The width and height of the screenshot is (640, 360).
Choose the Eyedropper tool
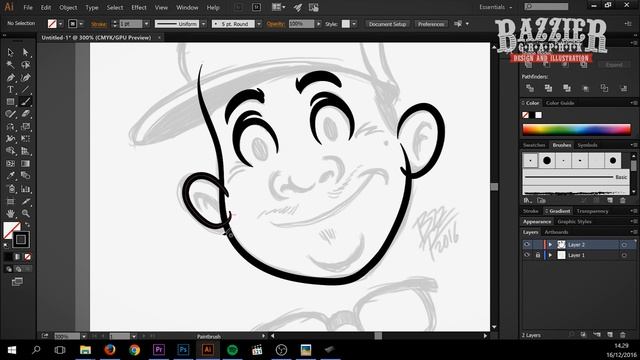point(11,176)
